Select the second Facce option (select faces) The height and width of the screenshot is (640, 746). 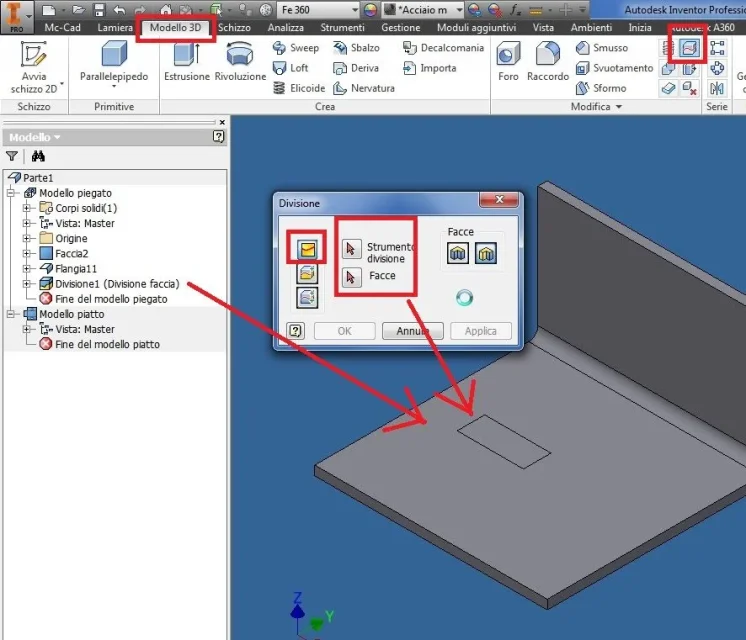point(486,253)
